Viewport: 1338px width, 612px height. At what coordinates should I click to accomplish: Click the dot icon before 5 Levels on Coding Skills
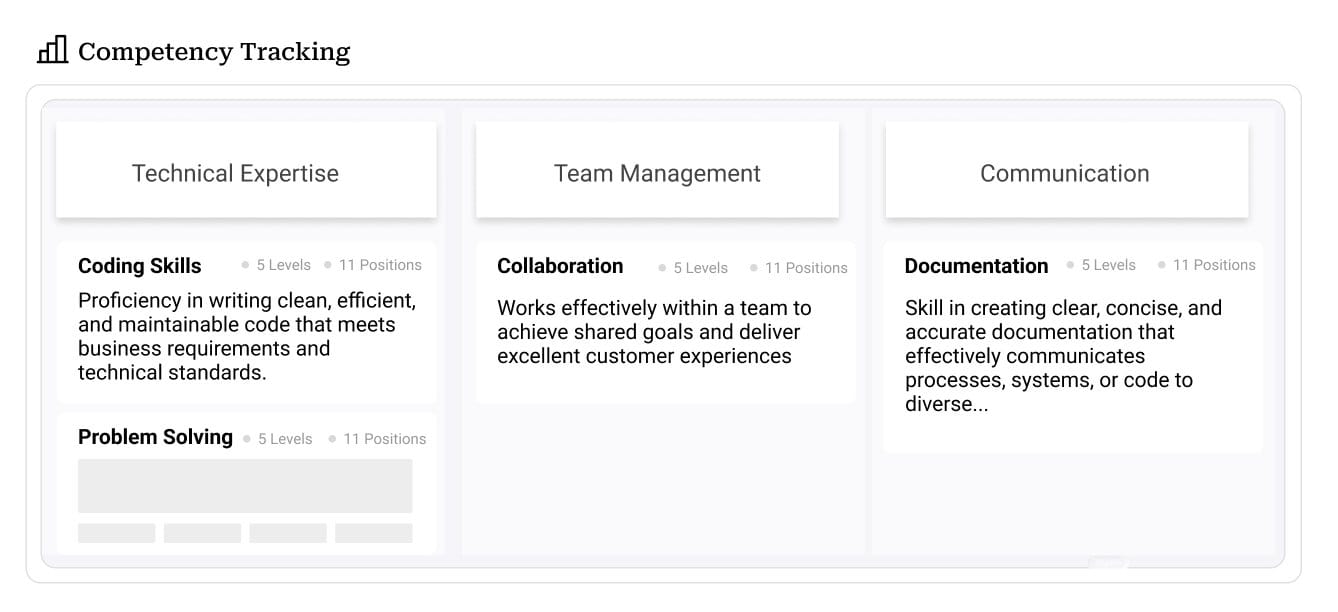pyautogui.click(x=244, y=265)
